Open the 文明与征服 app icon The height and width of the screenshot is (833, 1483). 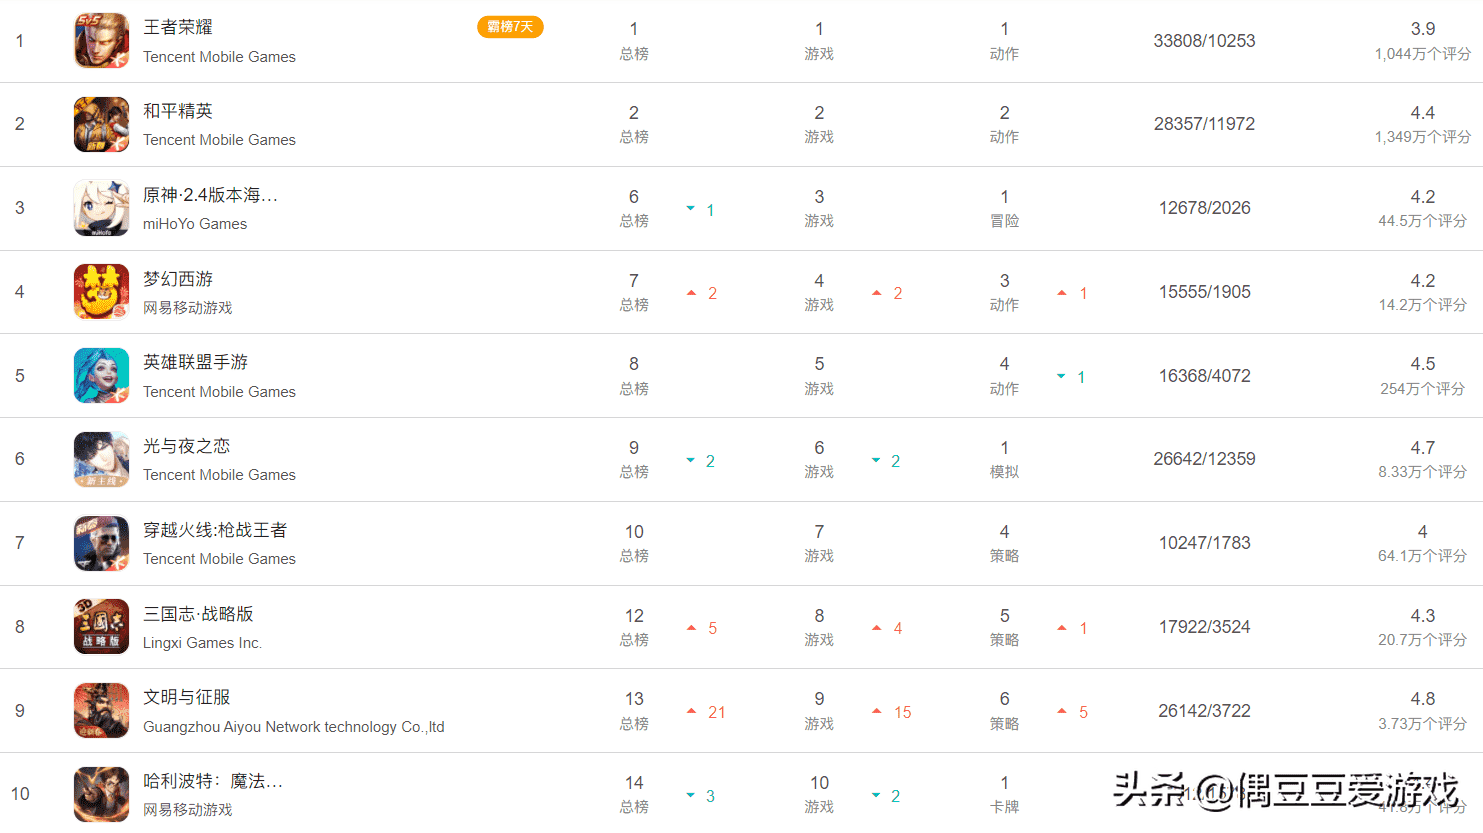coord(102,710)
